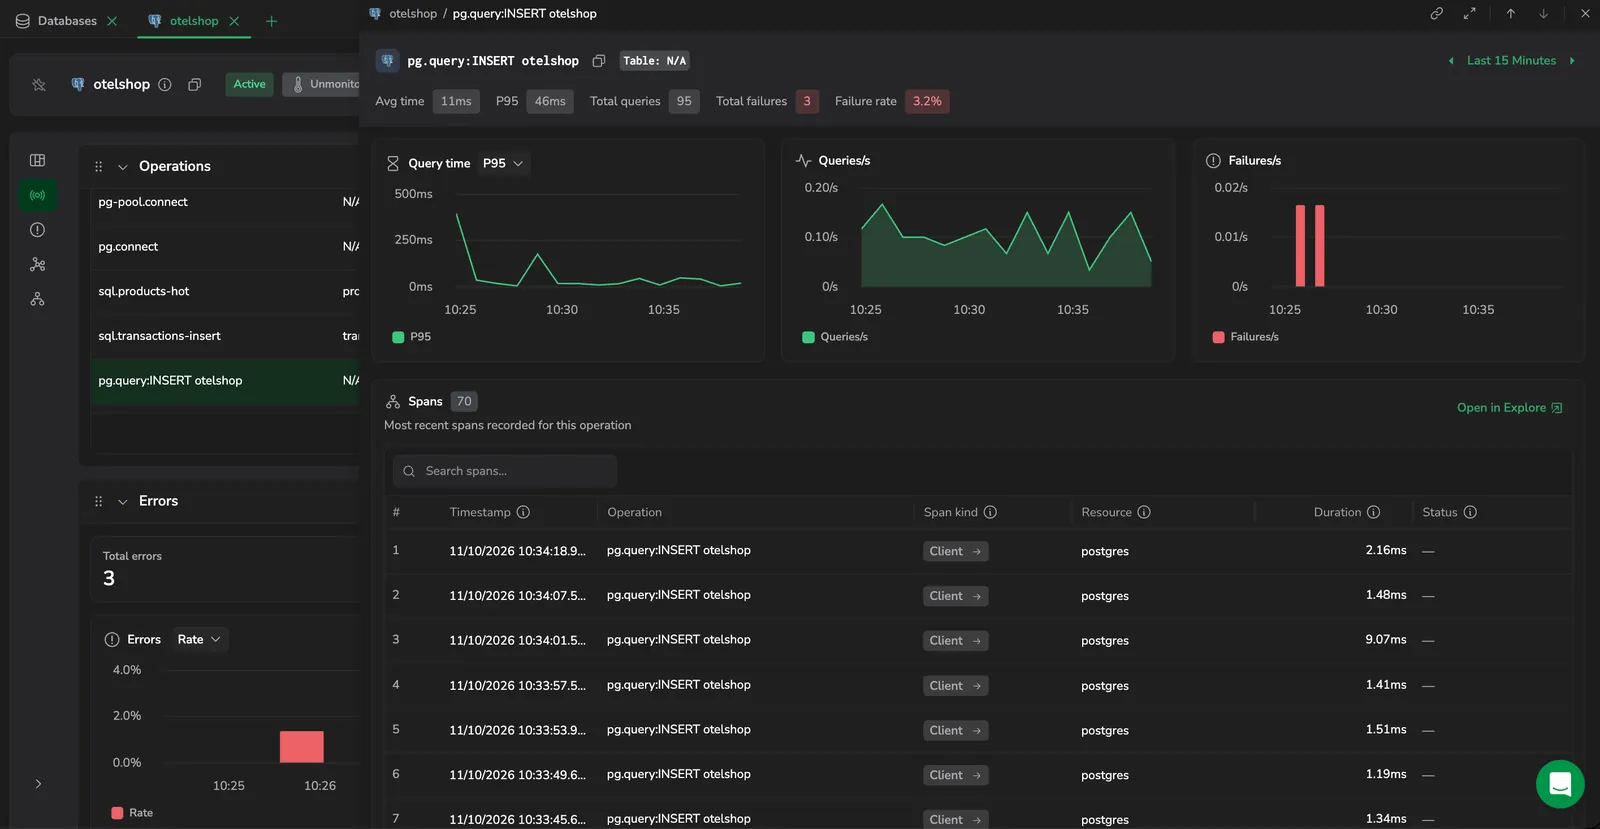The height and width of the screenshot is (829, 1600).
Task: Expand the collapsed left sidebar
Action: (x=38, y=784)
